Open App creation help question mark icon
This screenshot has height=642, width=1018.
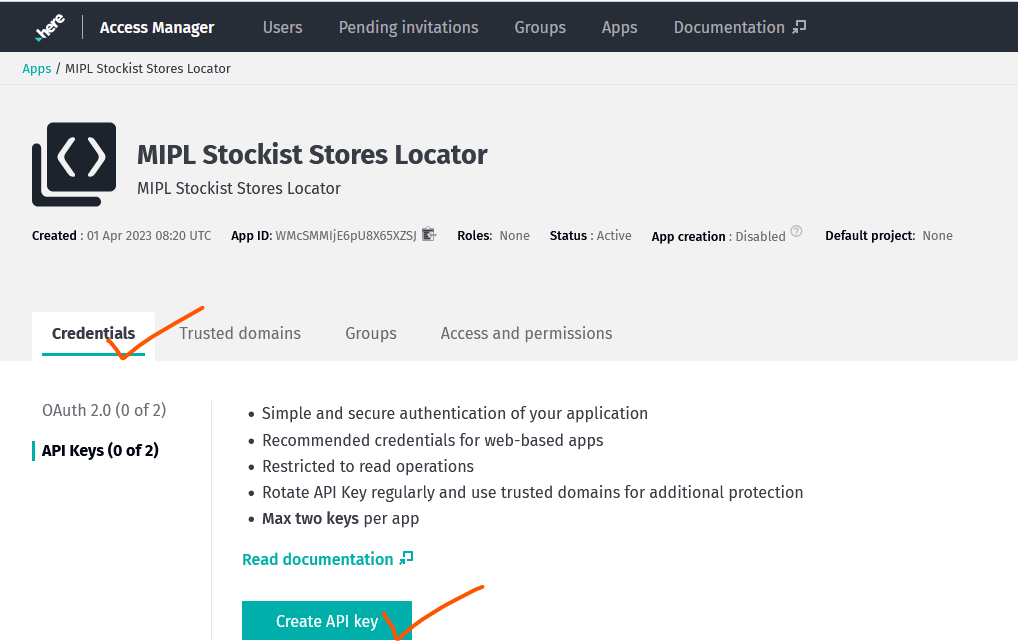point(797,231)
